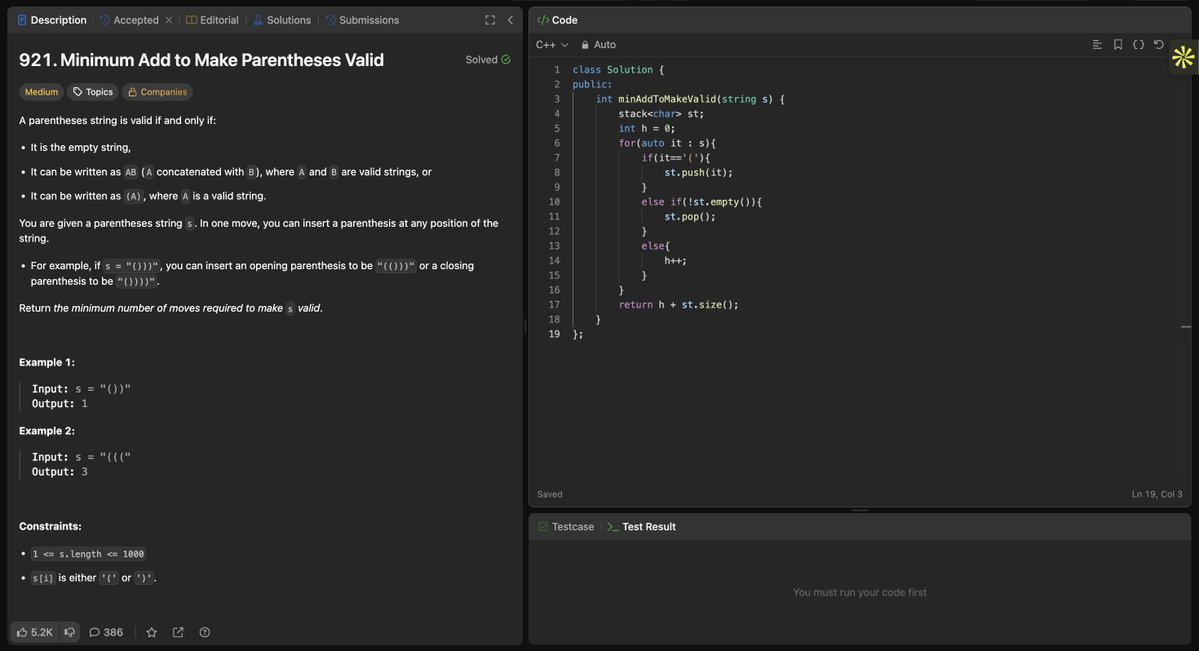Switch to the Description tab
Image resolution: width=1199 pixels, height=651 pixels.
(52, 20)
